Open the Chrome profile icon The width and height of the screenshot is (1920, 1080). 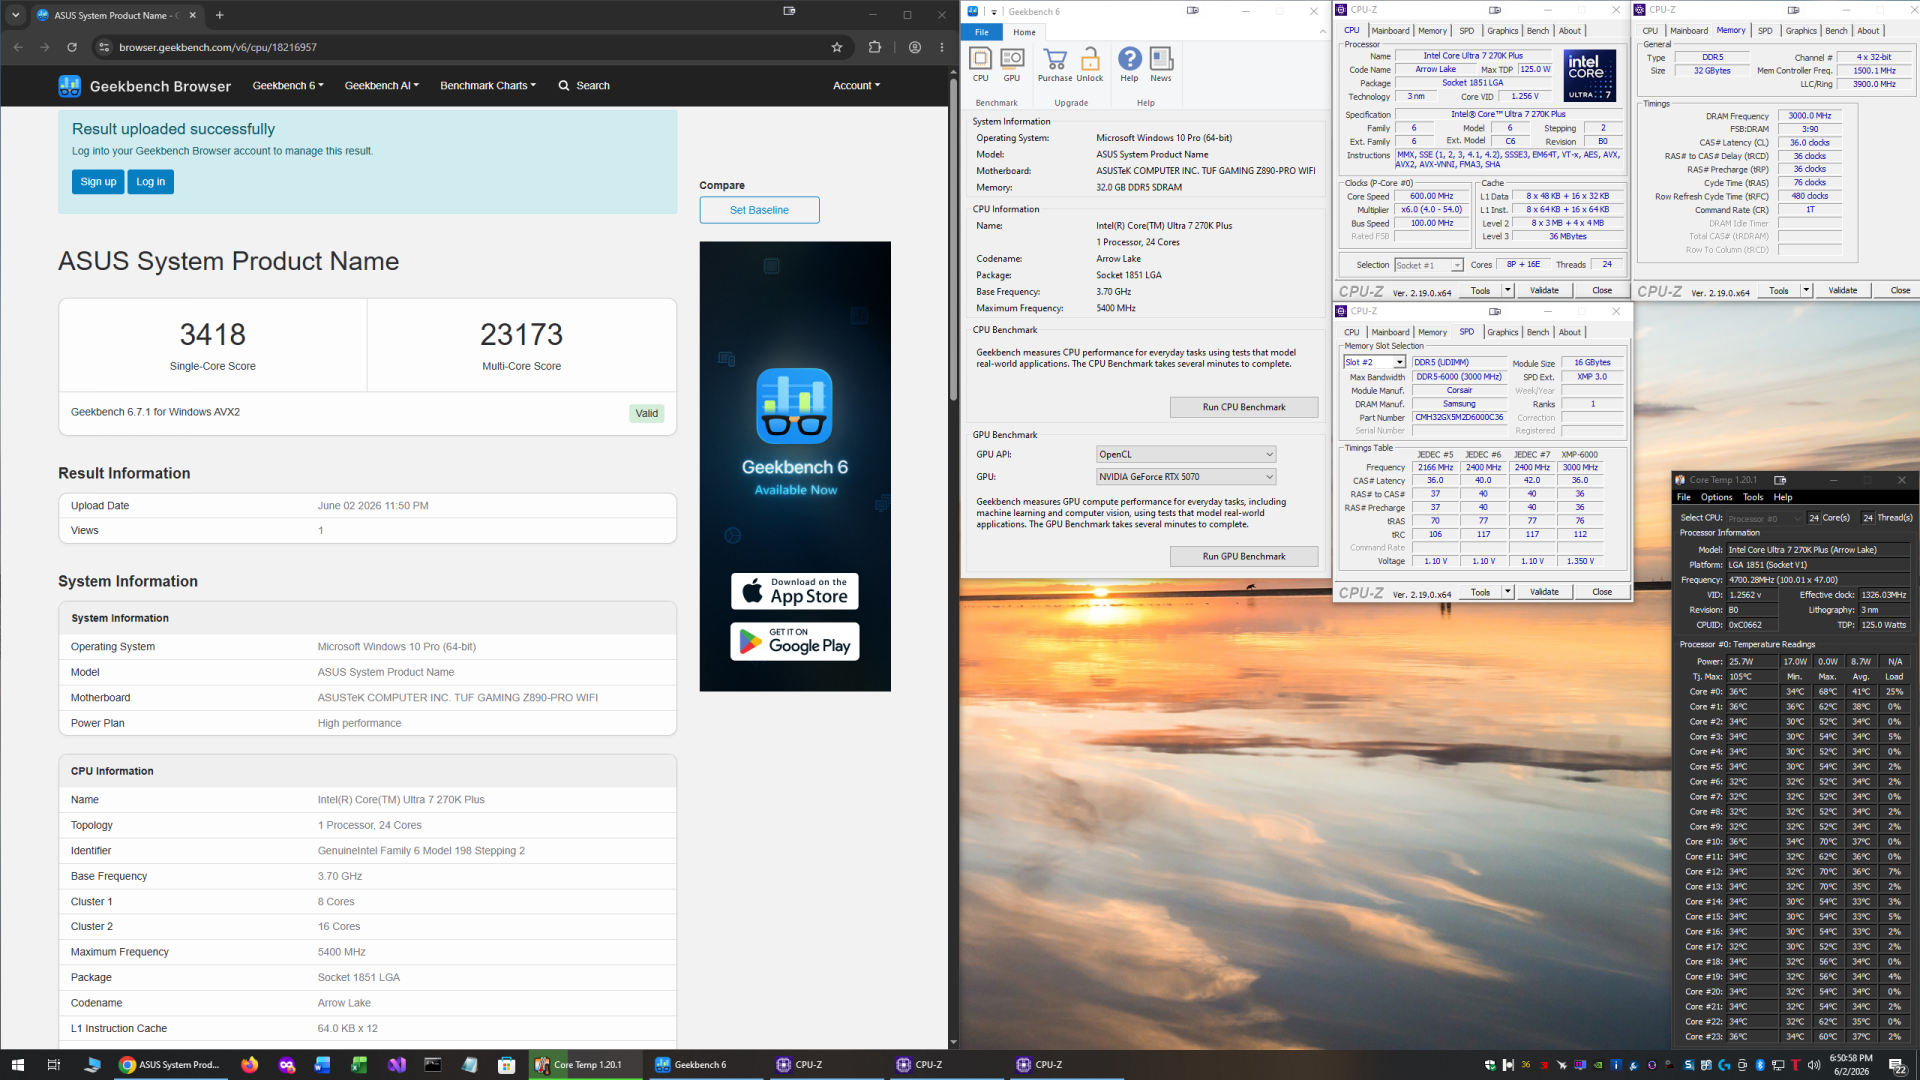(915, 47)
